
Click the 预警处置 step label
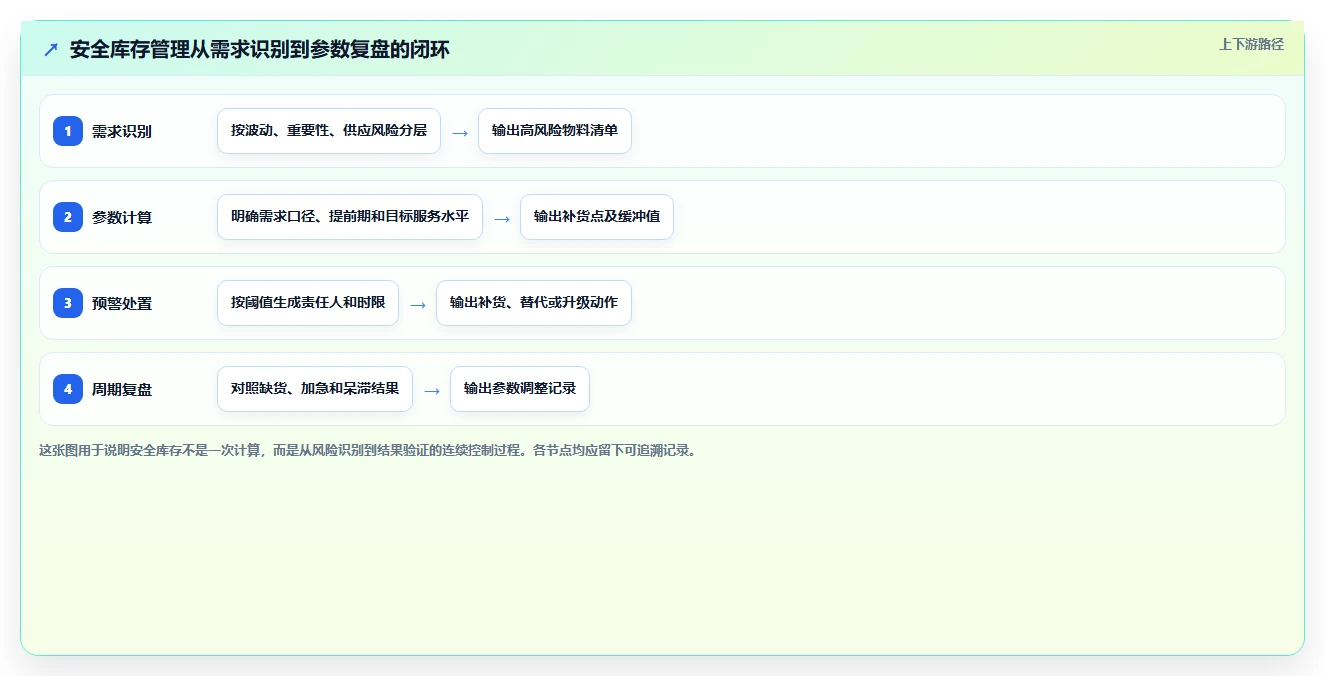[122, 303]
